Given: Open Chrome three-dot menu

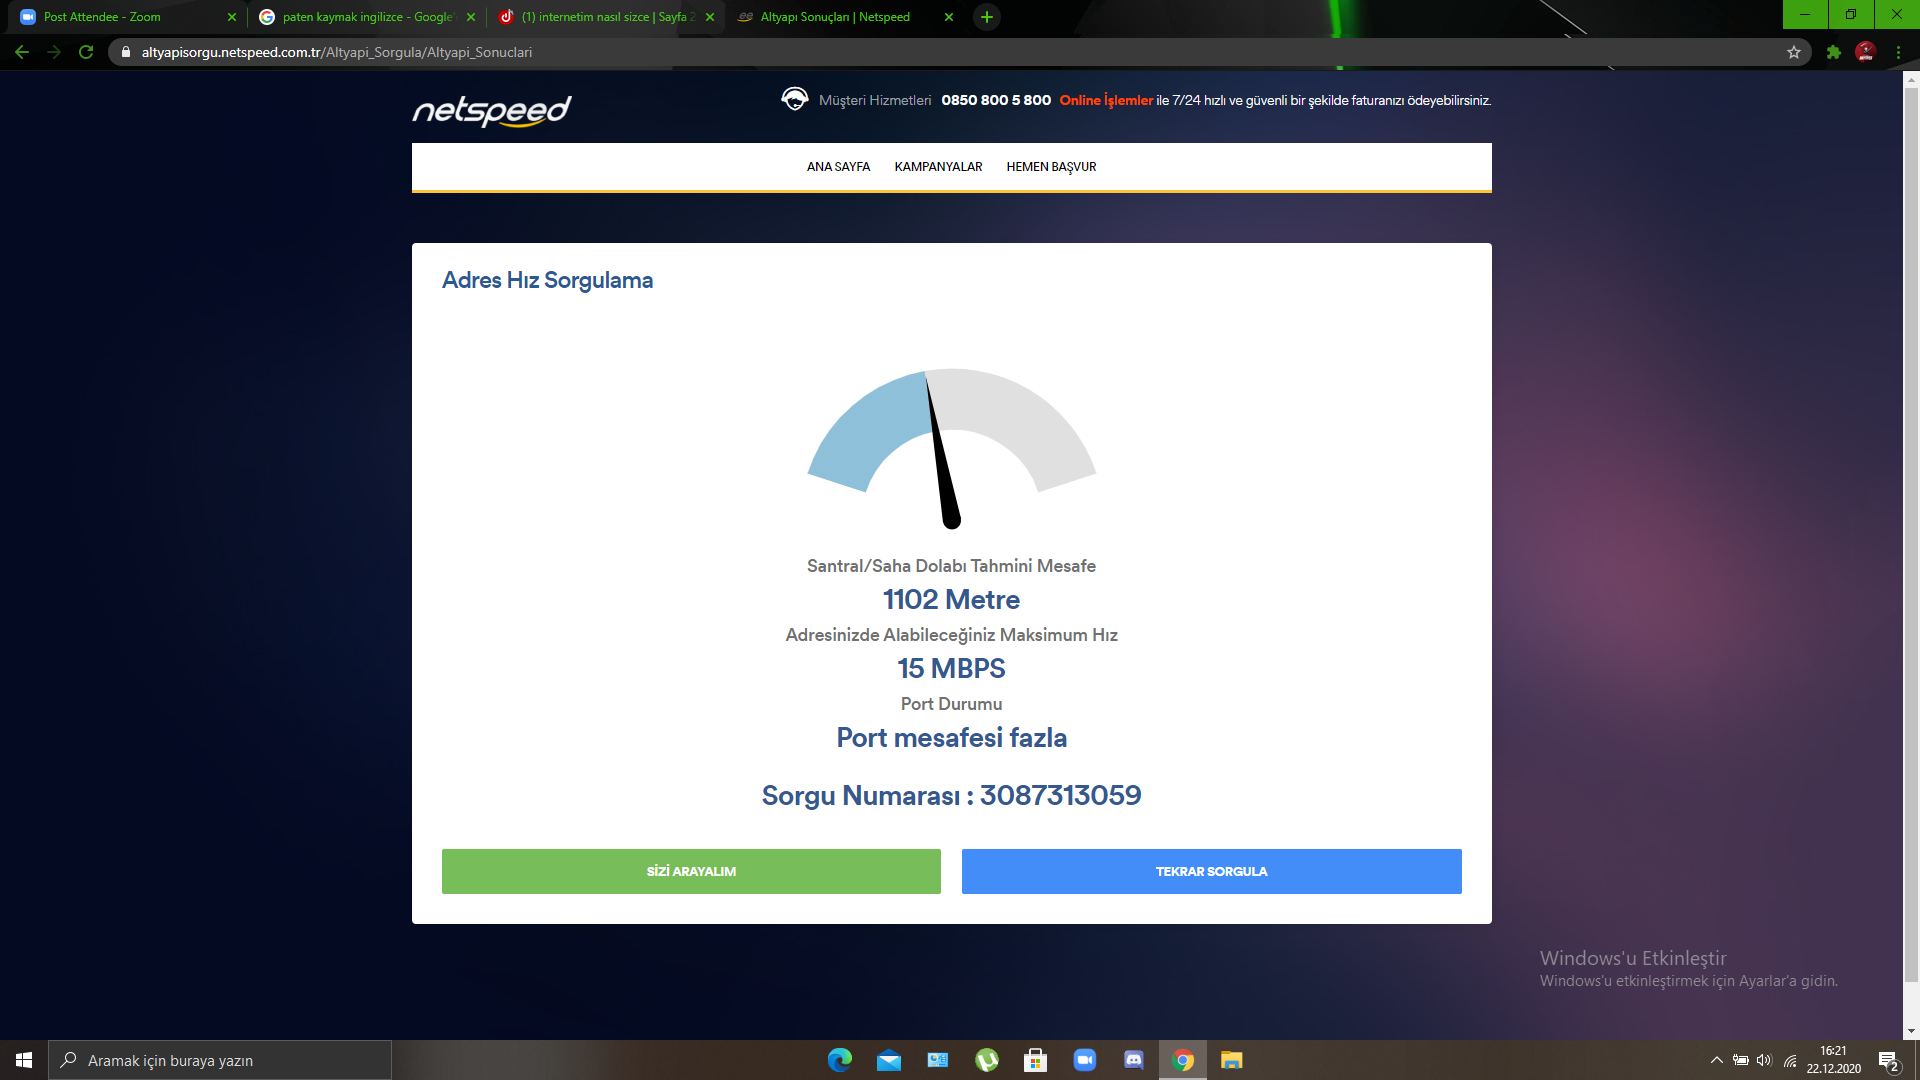Looking at the screenshot, I should point(1898,52).
